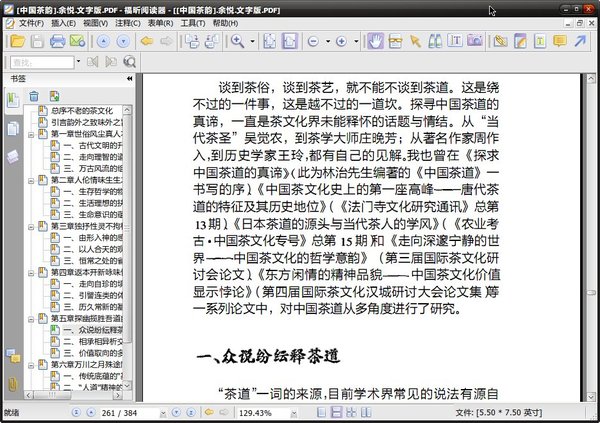Open the Layers panel icon in sidebar

[13, 157]
